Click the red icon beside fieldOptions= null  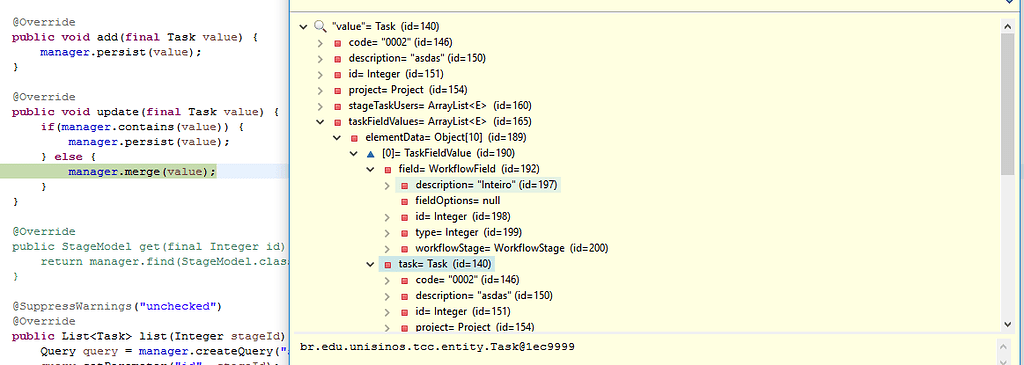[x=404, y=201]
